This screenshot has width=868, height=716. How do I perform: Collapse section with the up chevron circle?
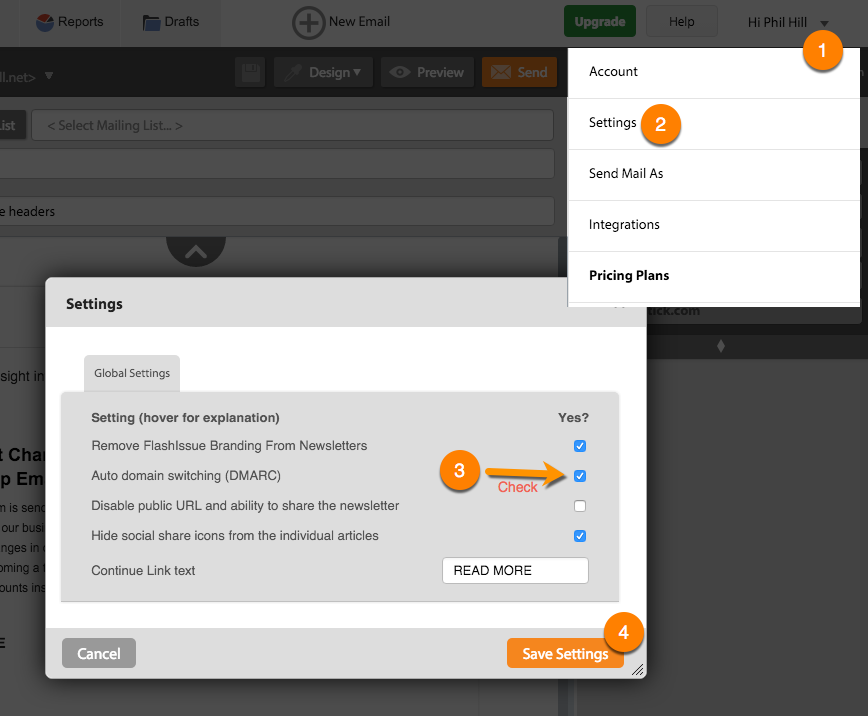196,251
